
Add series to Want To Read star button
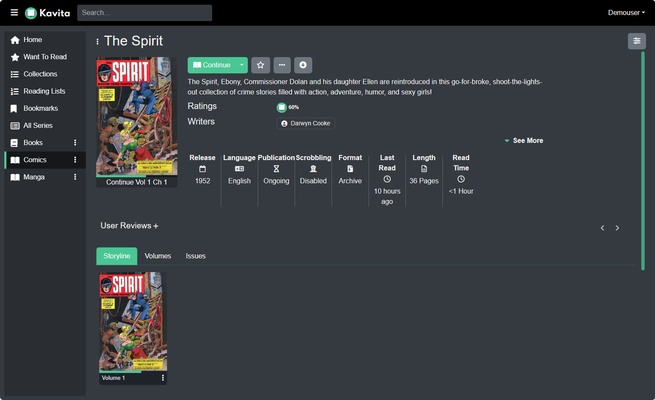coord(260,65)
